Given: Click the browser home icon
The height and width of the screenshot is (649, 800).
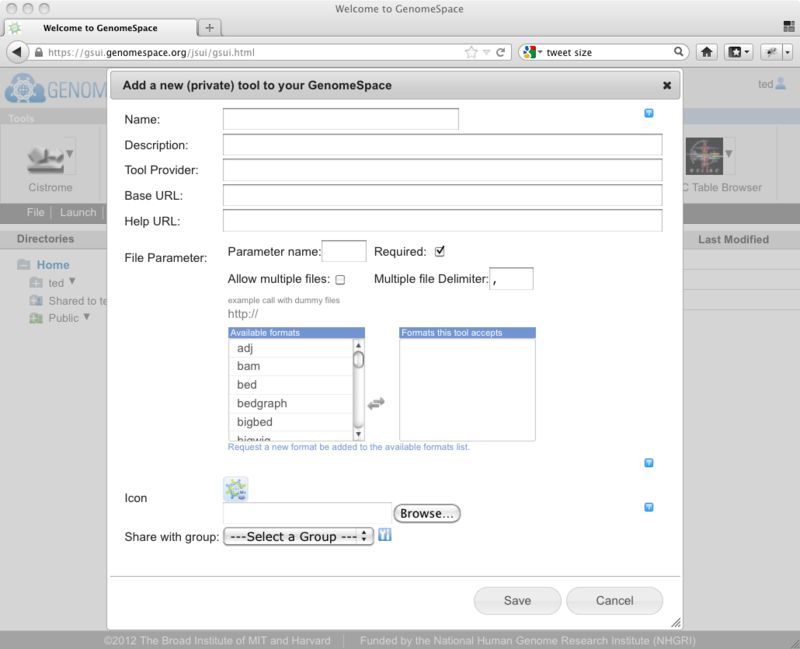Looking at the screenshot, I should coord(707,52).
